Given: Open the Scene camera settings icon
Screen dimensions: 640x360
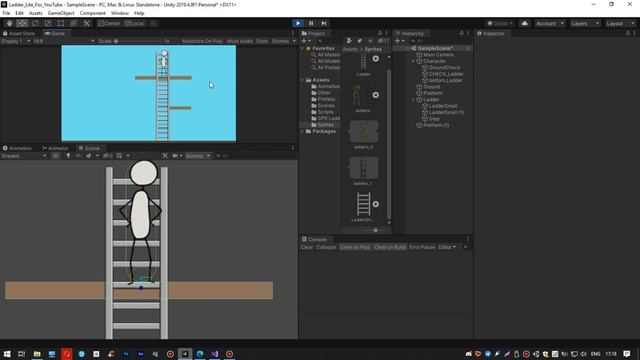Looking at the screenshot, I should pos(176,156).
